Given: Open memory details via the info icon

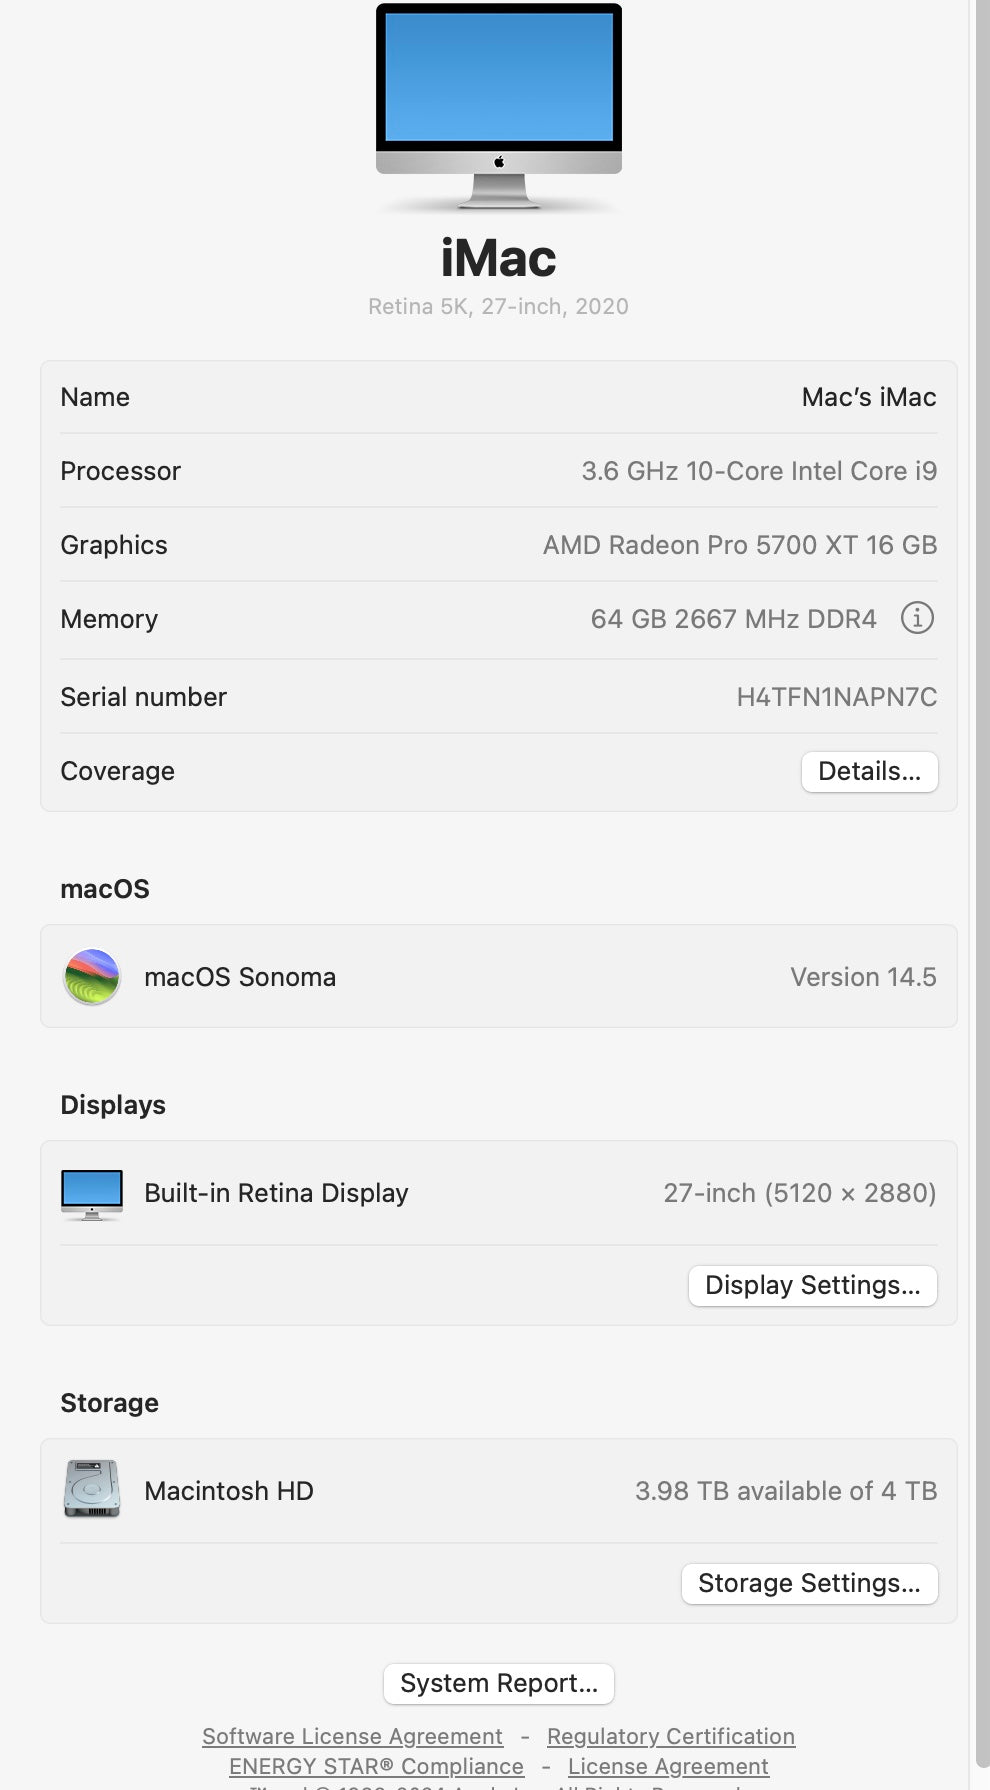Looking at the screenshot, I should [916, 618].
